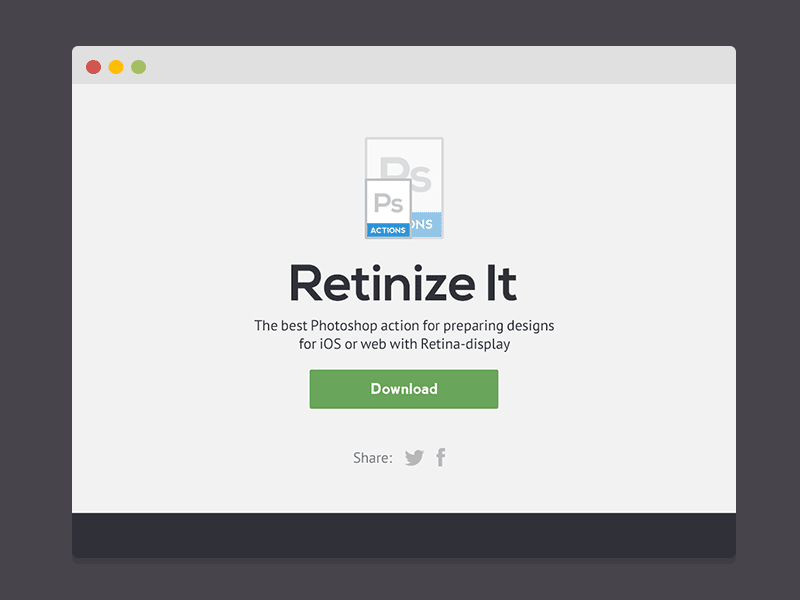800x600 pixels.
Task: Click the green fill of the Download bar
Action: [404, 389]
